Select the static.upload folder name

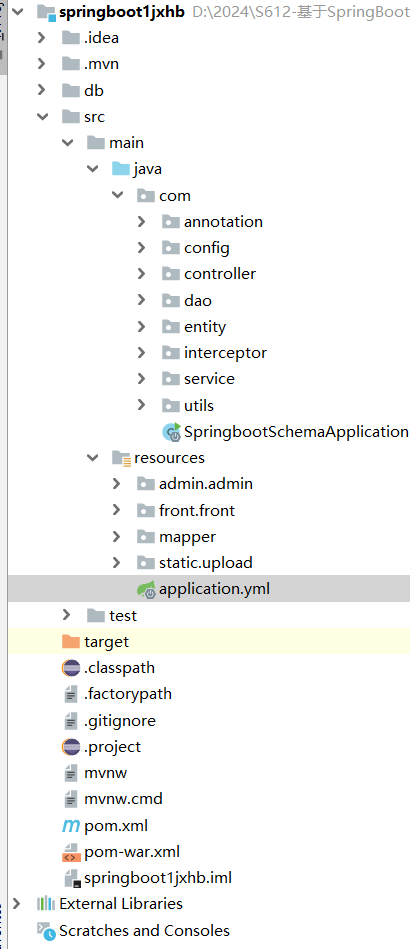(206, 562)
